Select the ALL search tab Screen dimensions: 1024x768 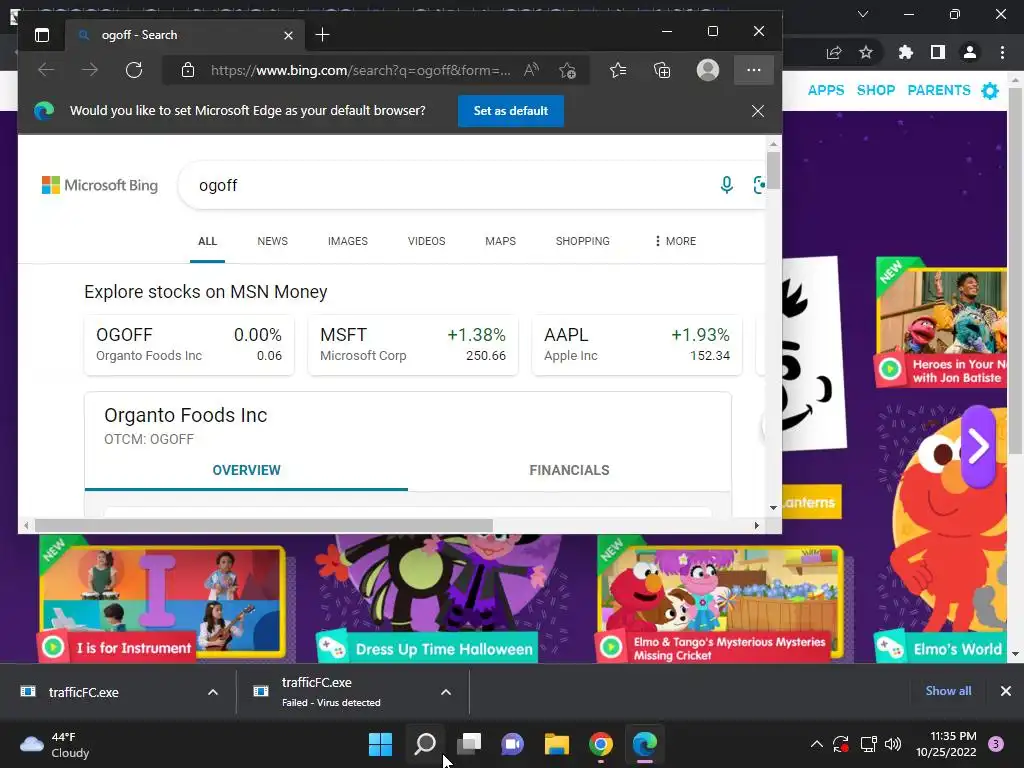pos(208,241)
